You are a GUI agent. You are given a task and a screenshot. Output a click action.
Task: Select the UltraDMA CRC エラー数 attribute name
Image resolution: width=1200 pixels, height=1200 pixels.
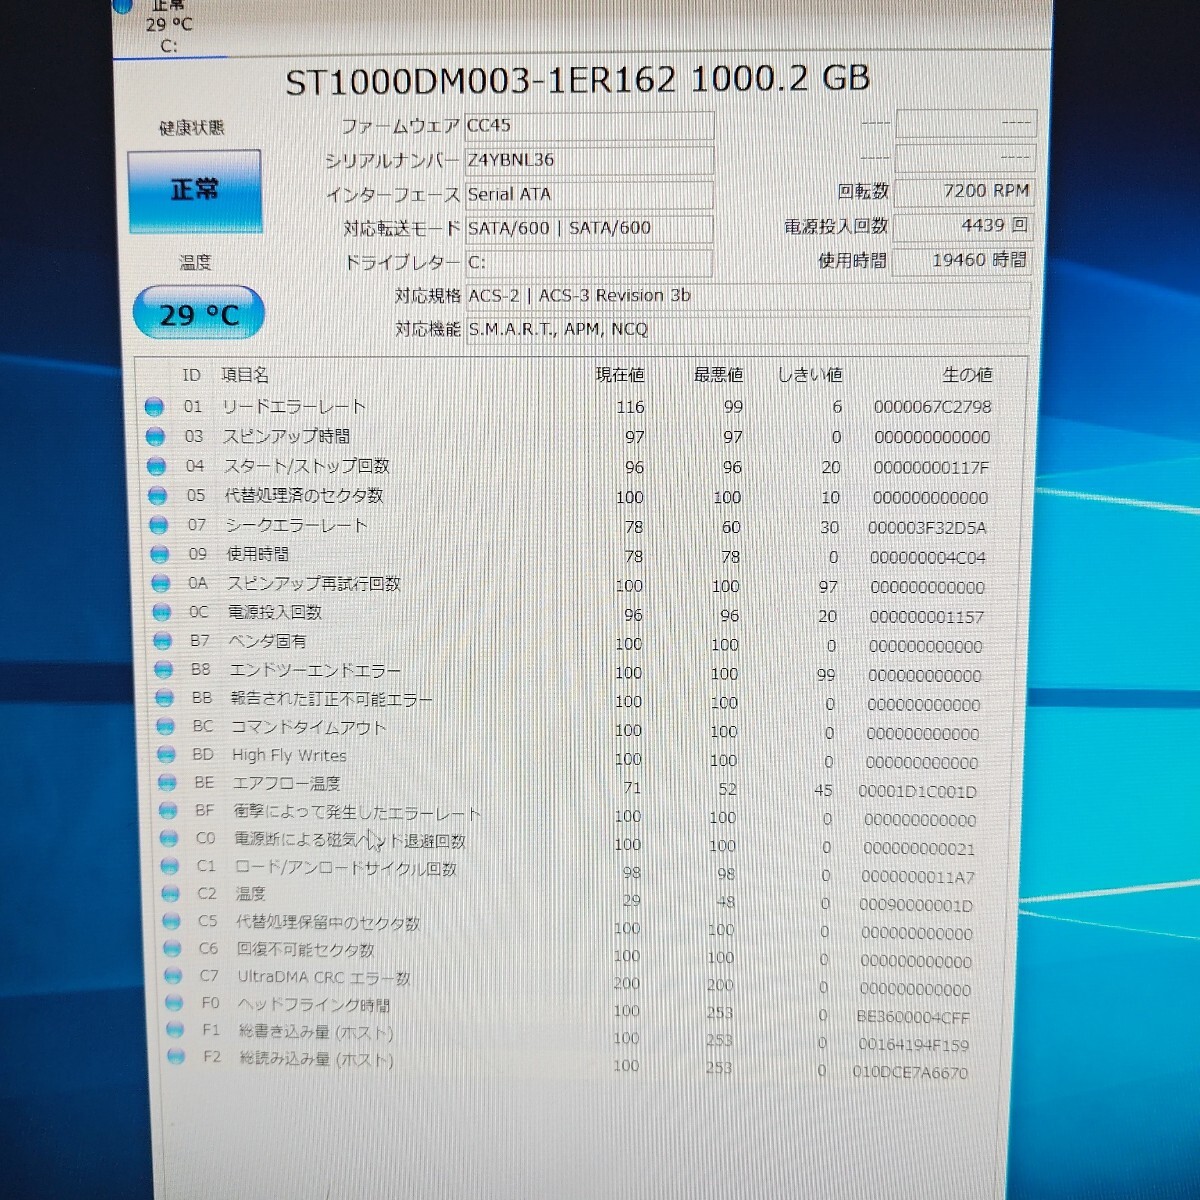coord(324,977)
